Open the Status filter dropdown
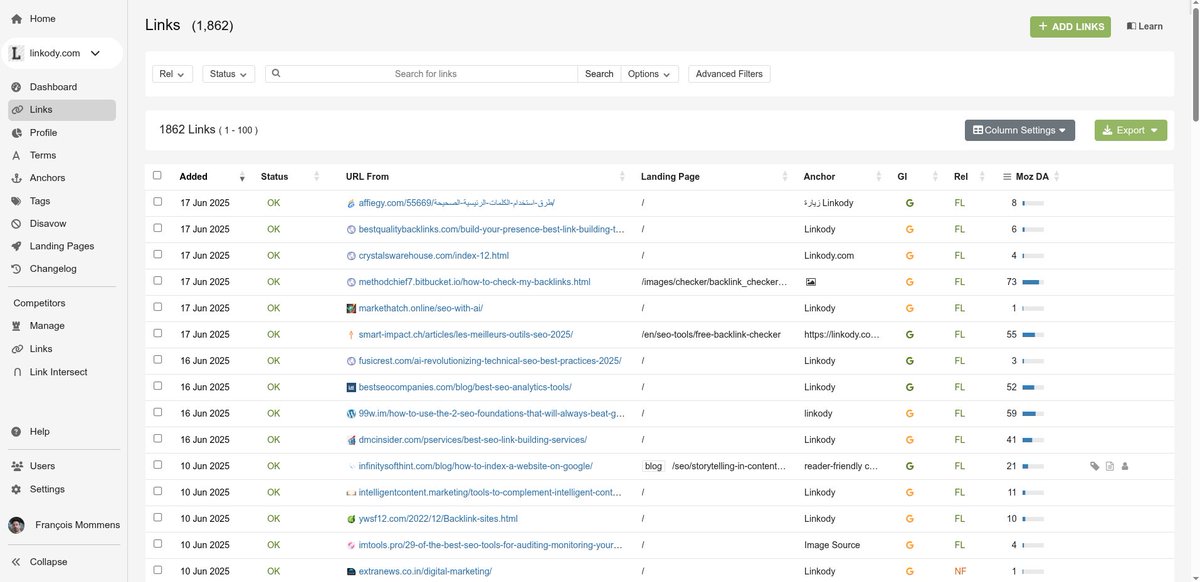 [x=229, y=74]
